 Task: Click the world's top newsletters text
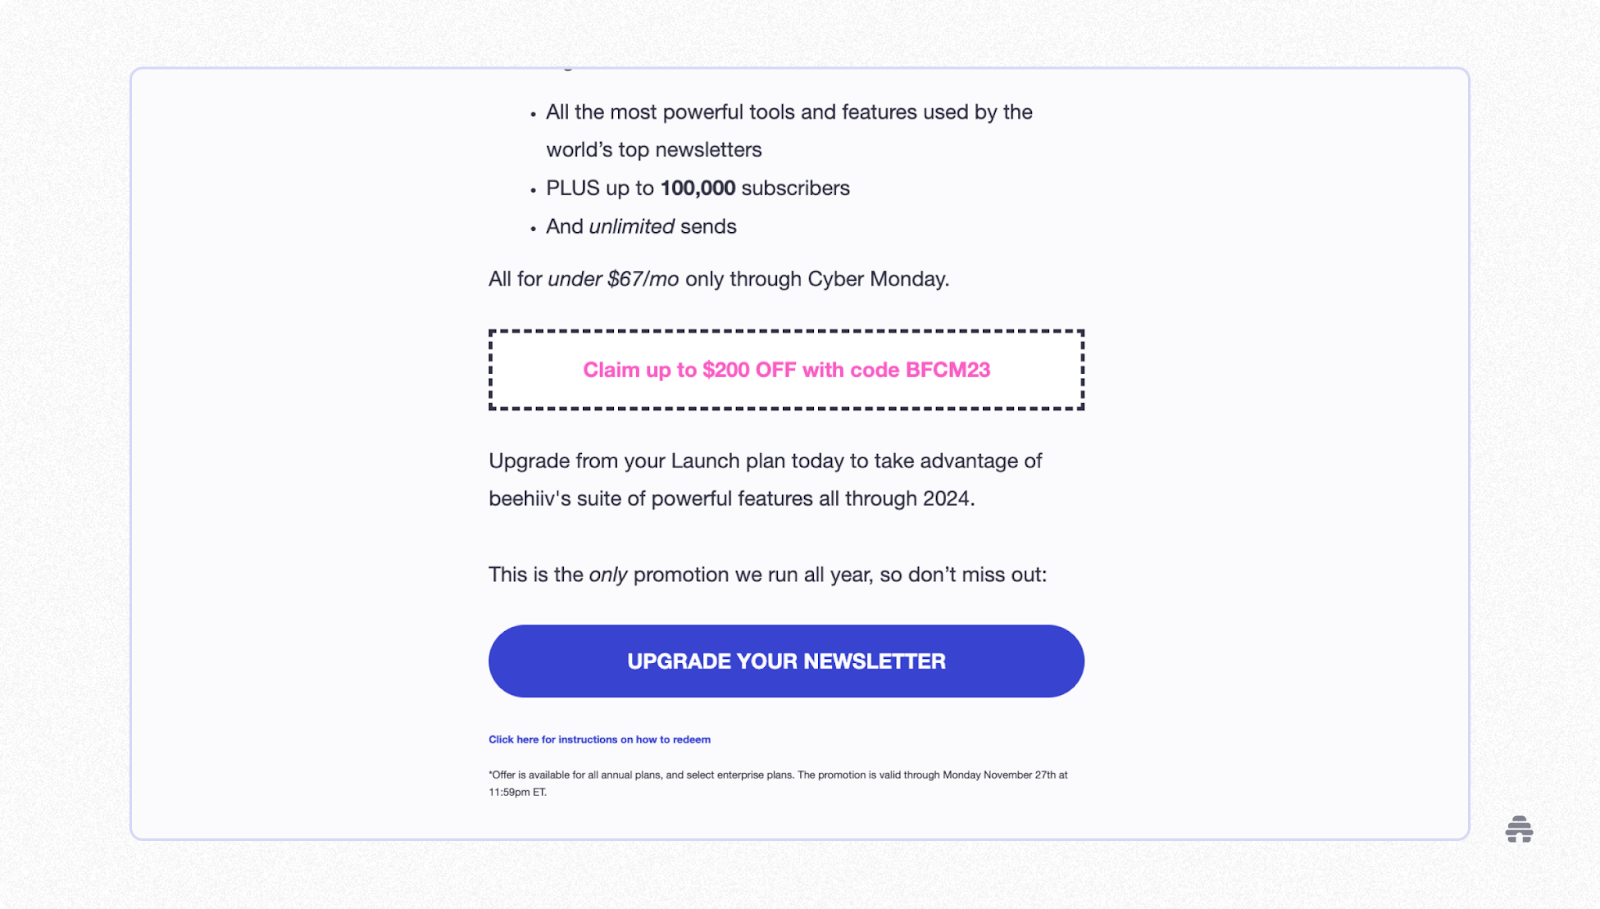coord(653,149)
